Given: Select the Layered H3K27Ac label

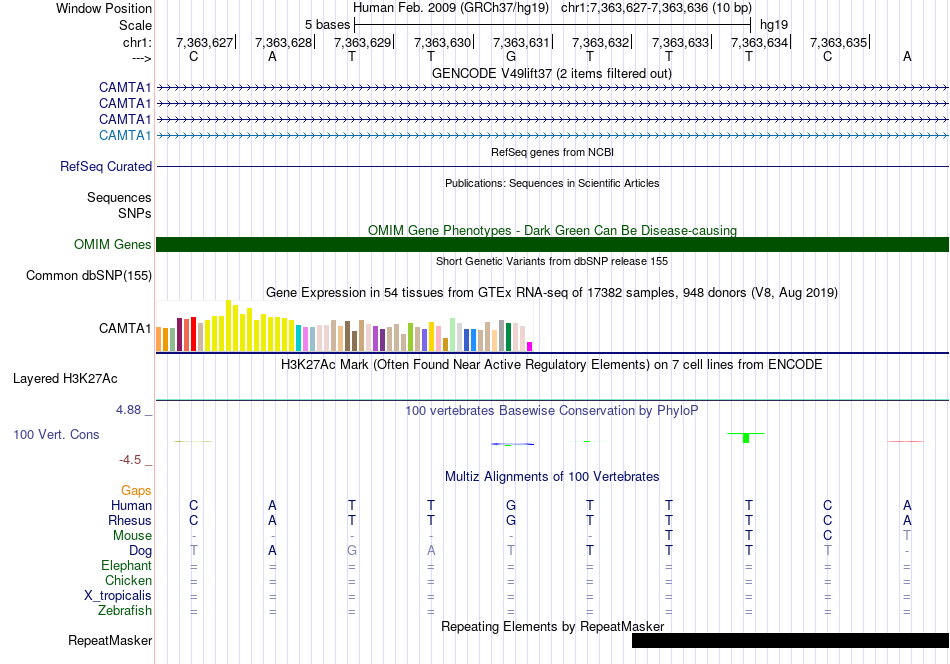Looking at the screenshot, I should [65, 379].
